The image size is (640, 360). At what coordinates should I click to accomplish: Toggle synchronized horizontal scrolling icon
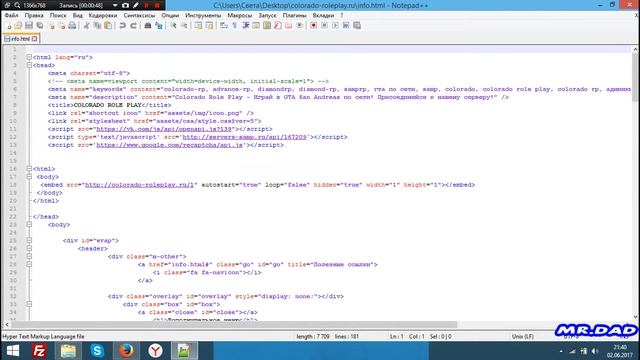209,26
